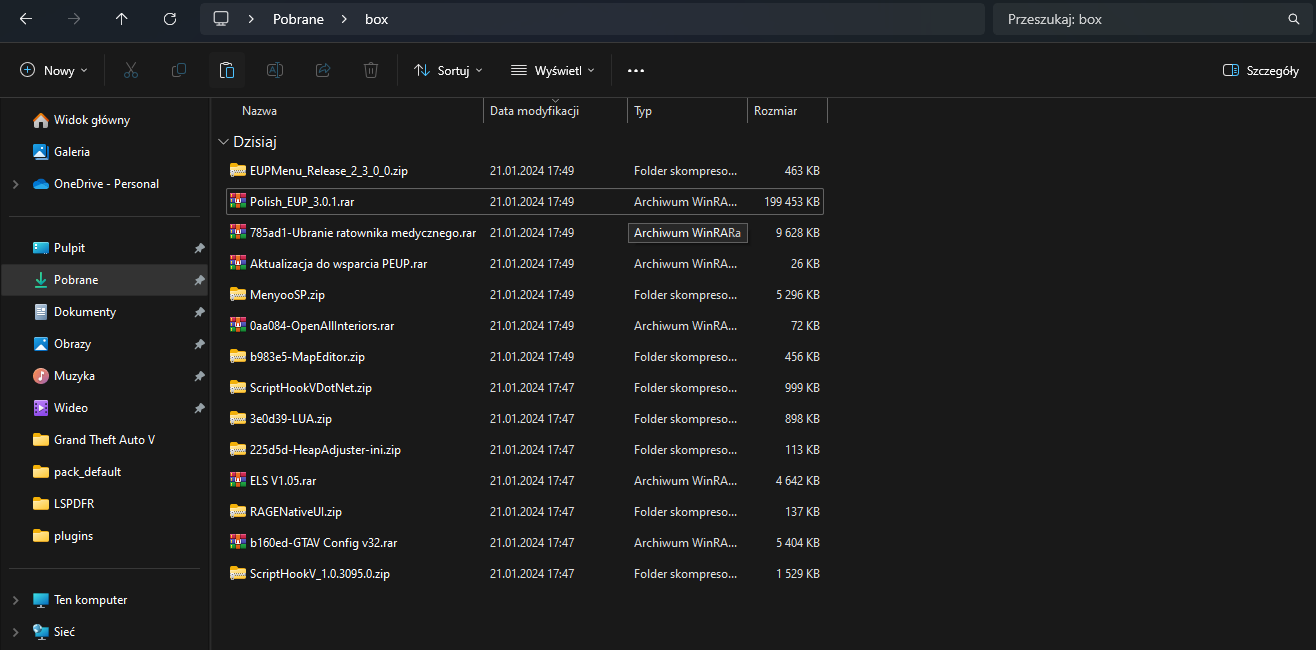Image resolution: width=1316 pixels, height=650 pixels.
Task: Open the Sortuj dropdown menu
Action: (448, 70)
